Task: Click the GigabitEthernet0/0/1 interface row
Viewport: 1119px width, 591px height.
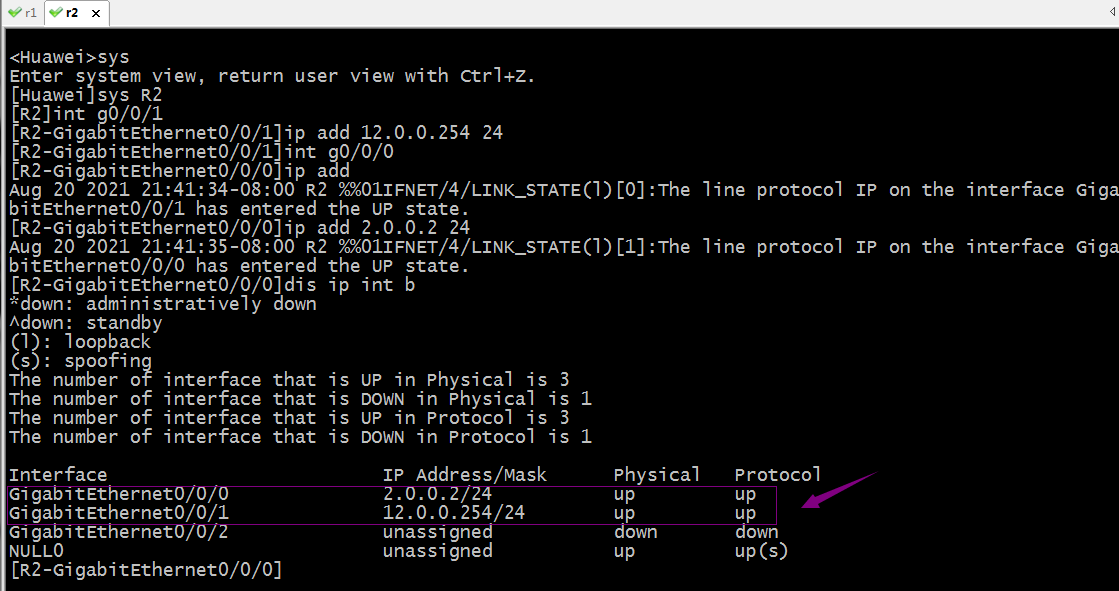Action: pos(392,513)
